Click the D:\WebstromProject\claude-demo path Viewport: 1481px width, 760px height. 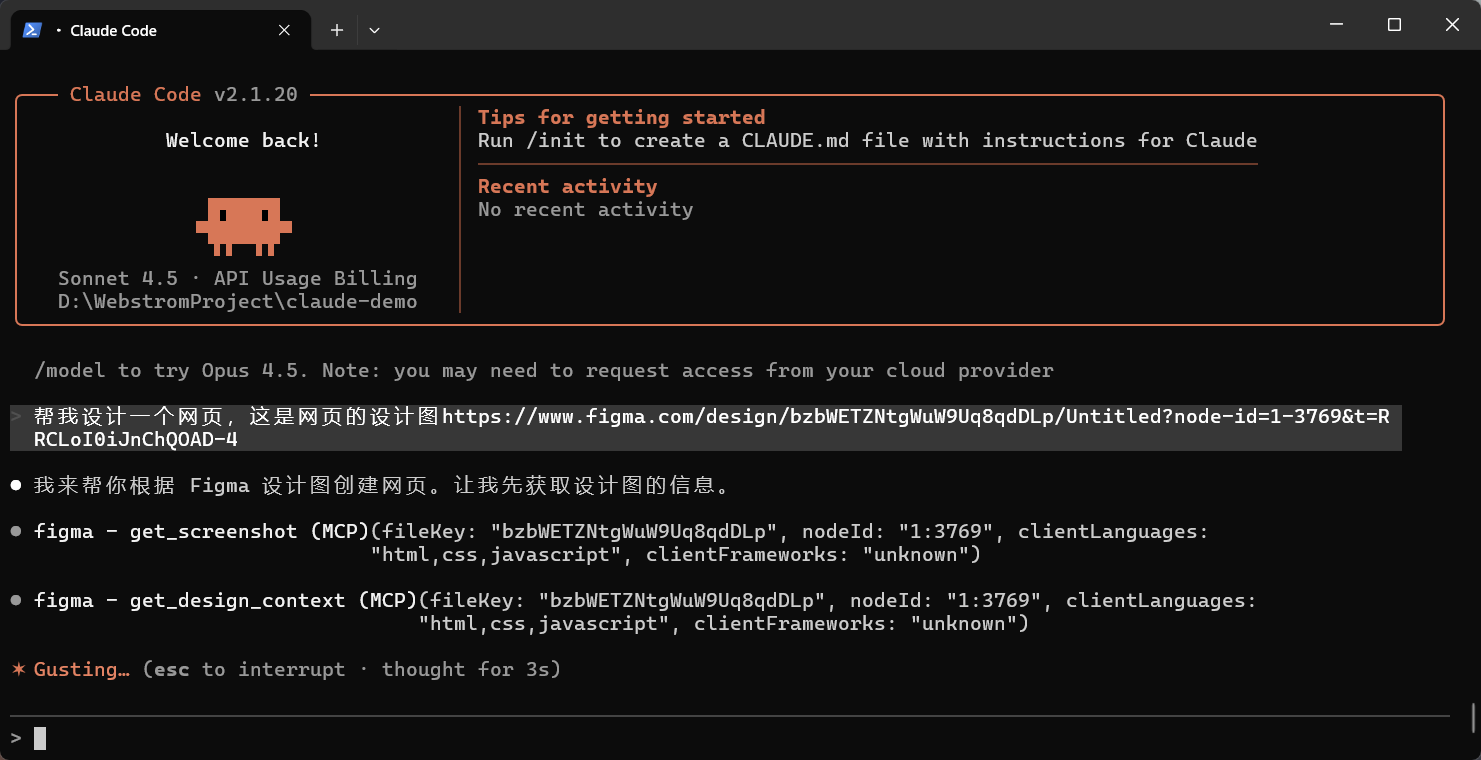click(237, 301)
